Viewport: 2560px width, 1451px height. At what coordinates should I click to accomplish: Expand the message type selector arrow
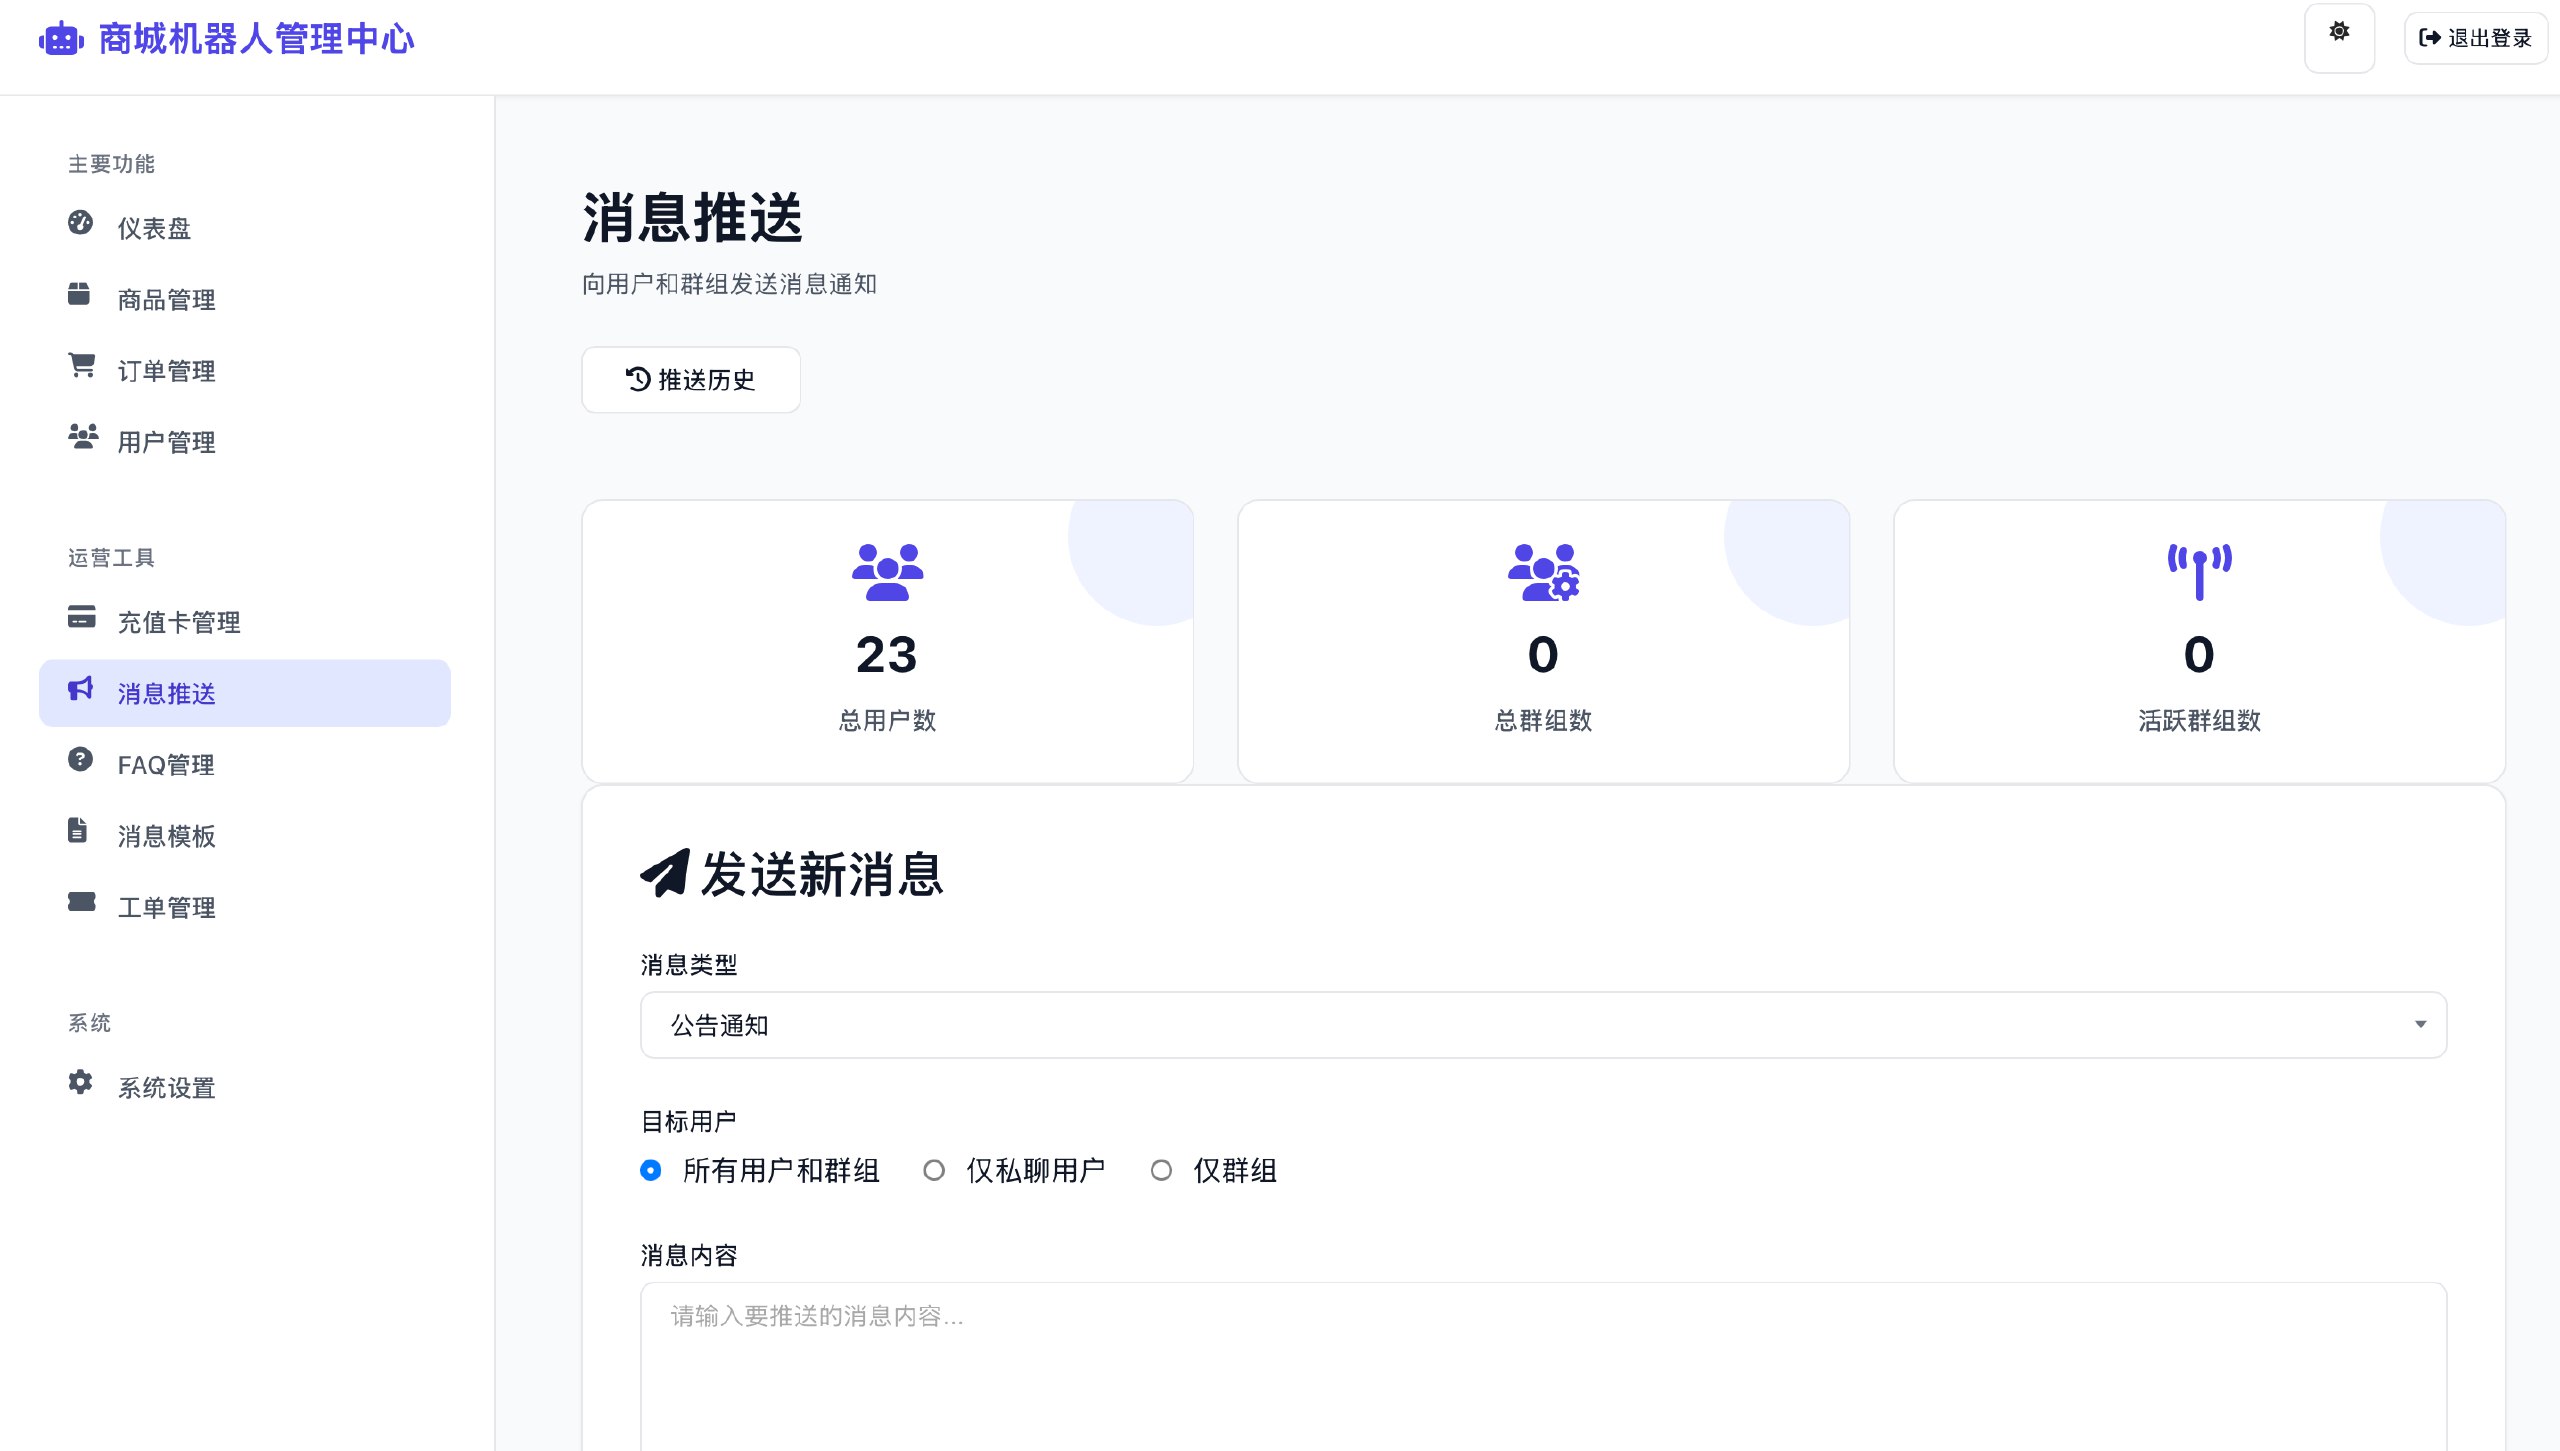[x=2421, y=1024]
